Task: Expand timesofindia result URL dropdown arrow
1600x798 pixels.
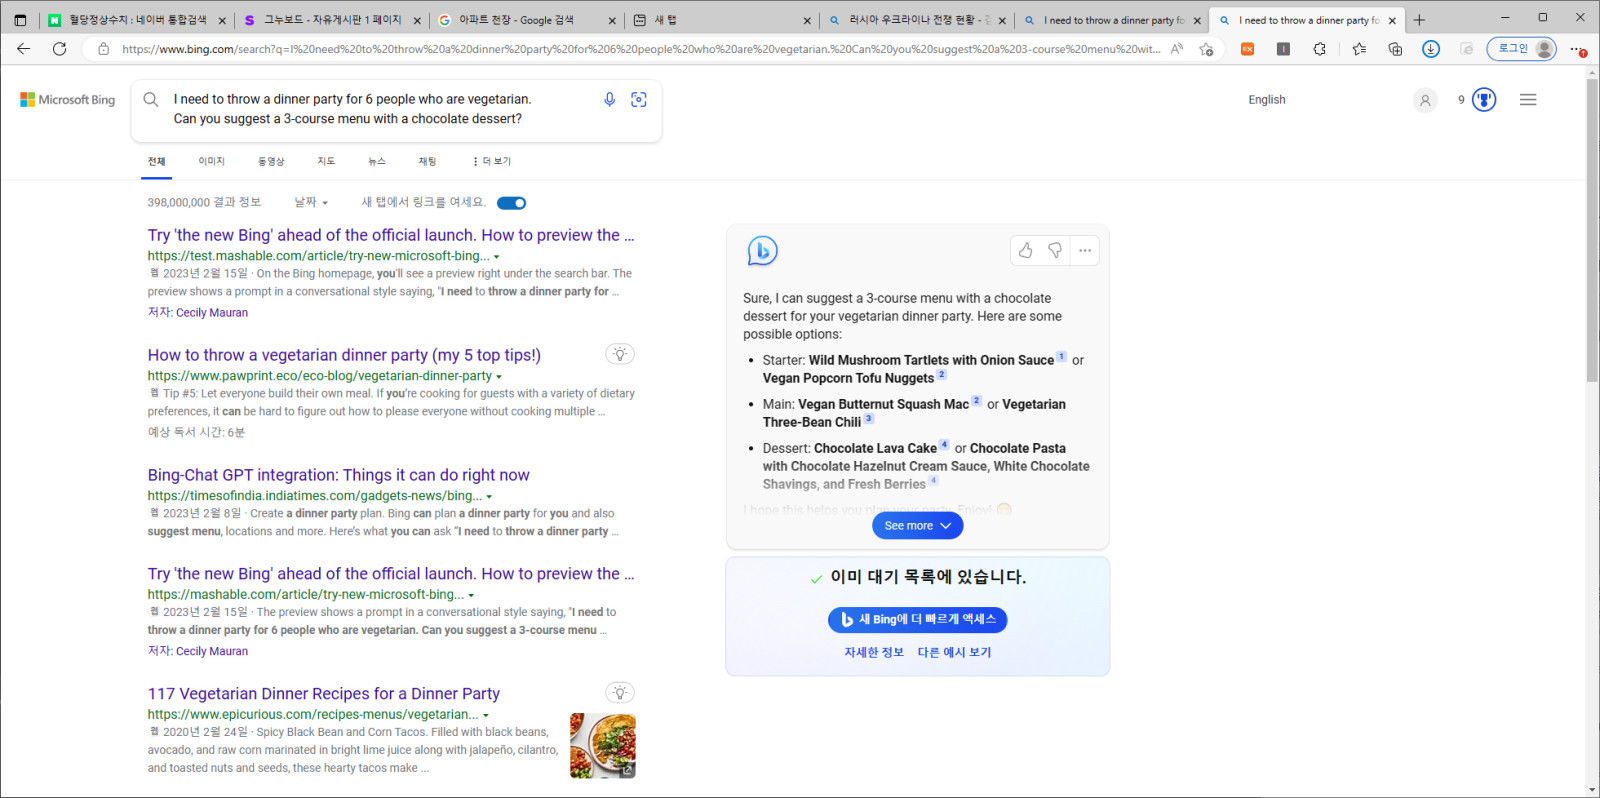Action: coord(489,497)
